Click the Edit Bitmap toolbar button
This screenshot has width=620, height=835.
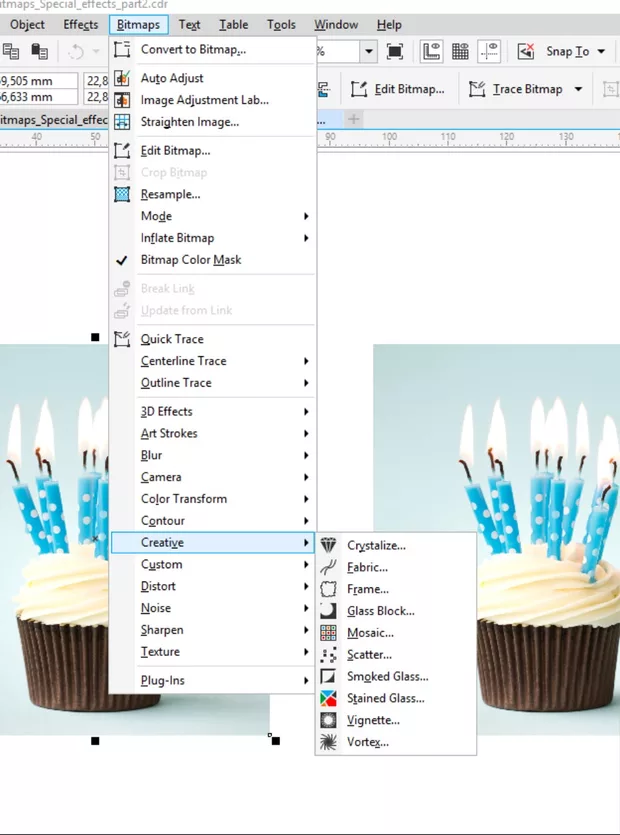tap(398, 89)
